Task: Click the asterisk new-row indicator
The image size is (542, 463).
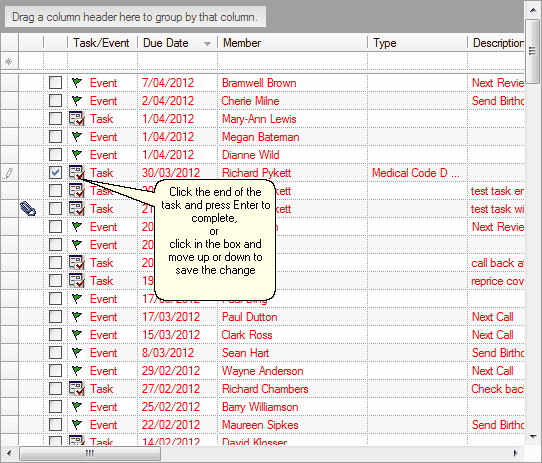Action: coord(9,62)
